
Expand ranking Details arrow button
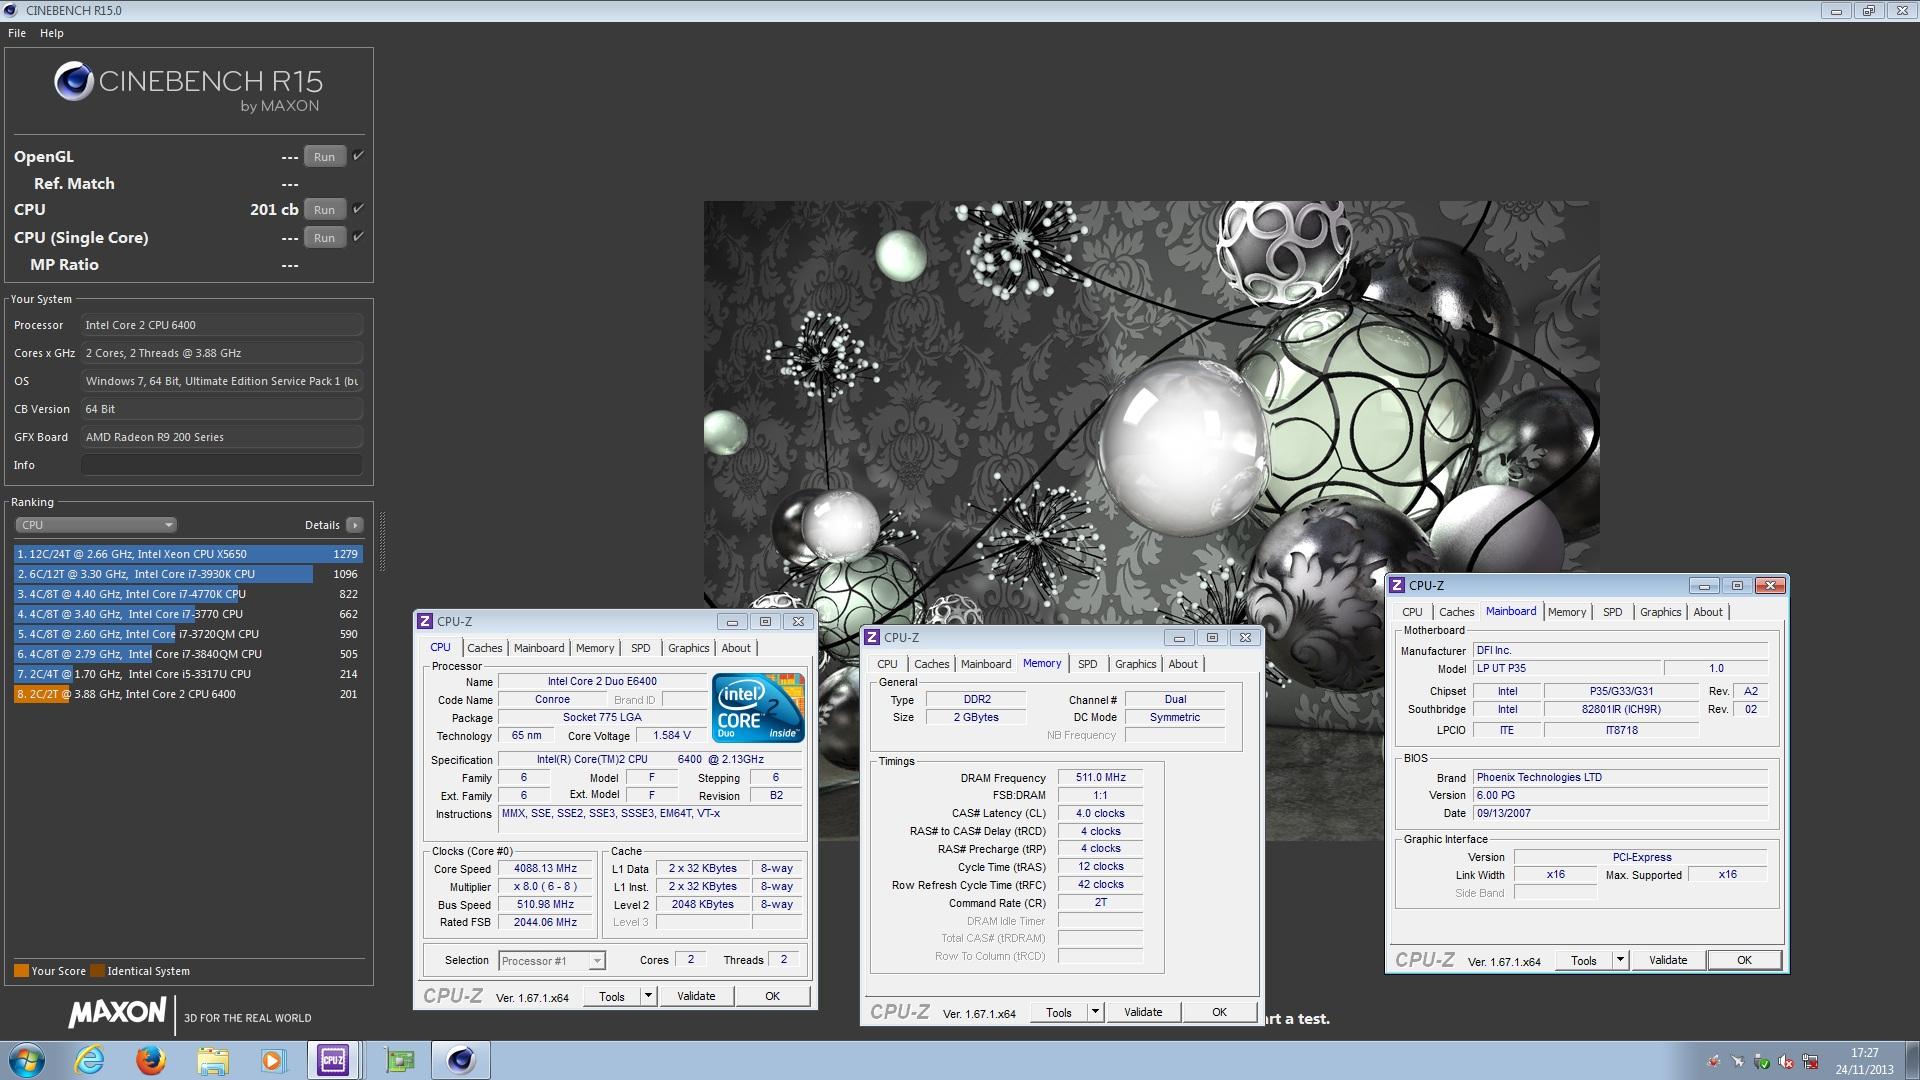tap(355, 525)
